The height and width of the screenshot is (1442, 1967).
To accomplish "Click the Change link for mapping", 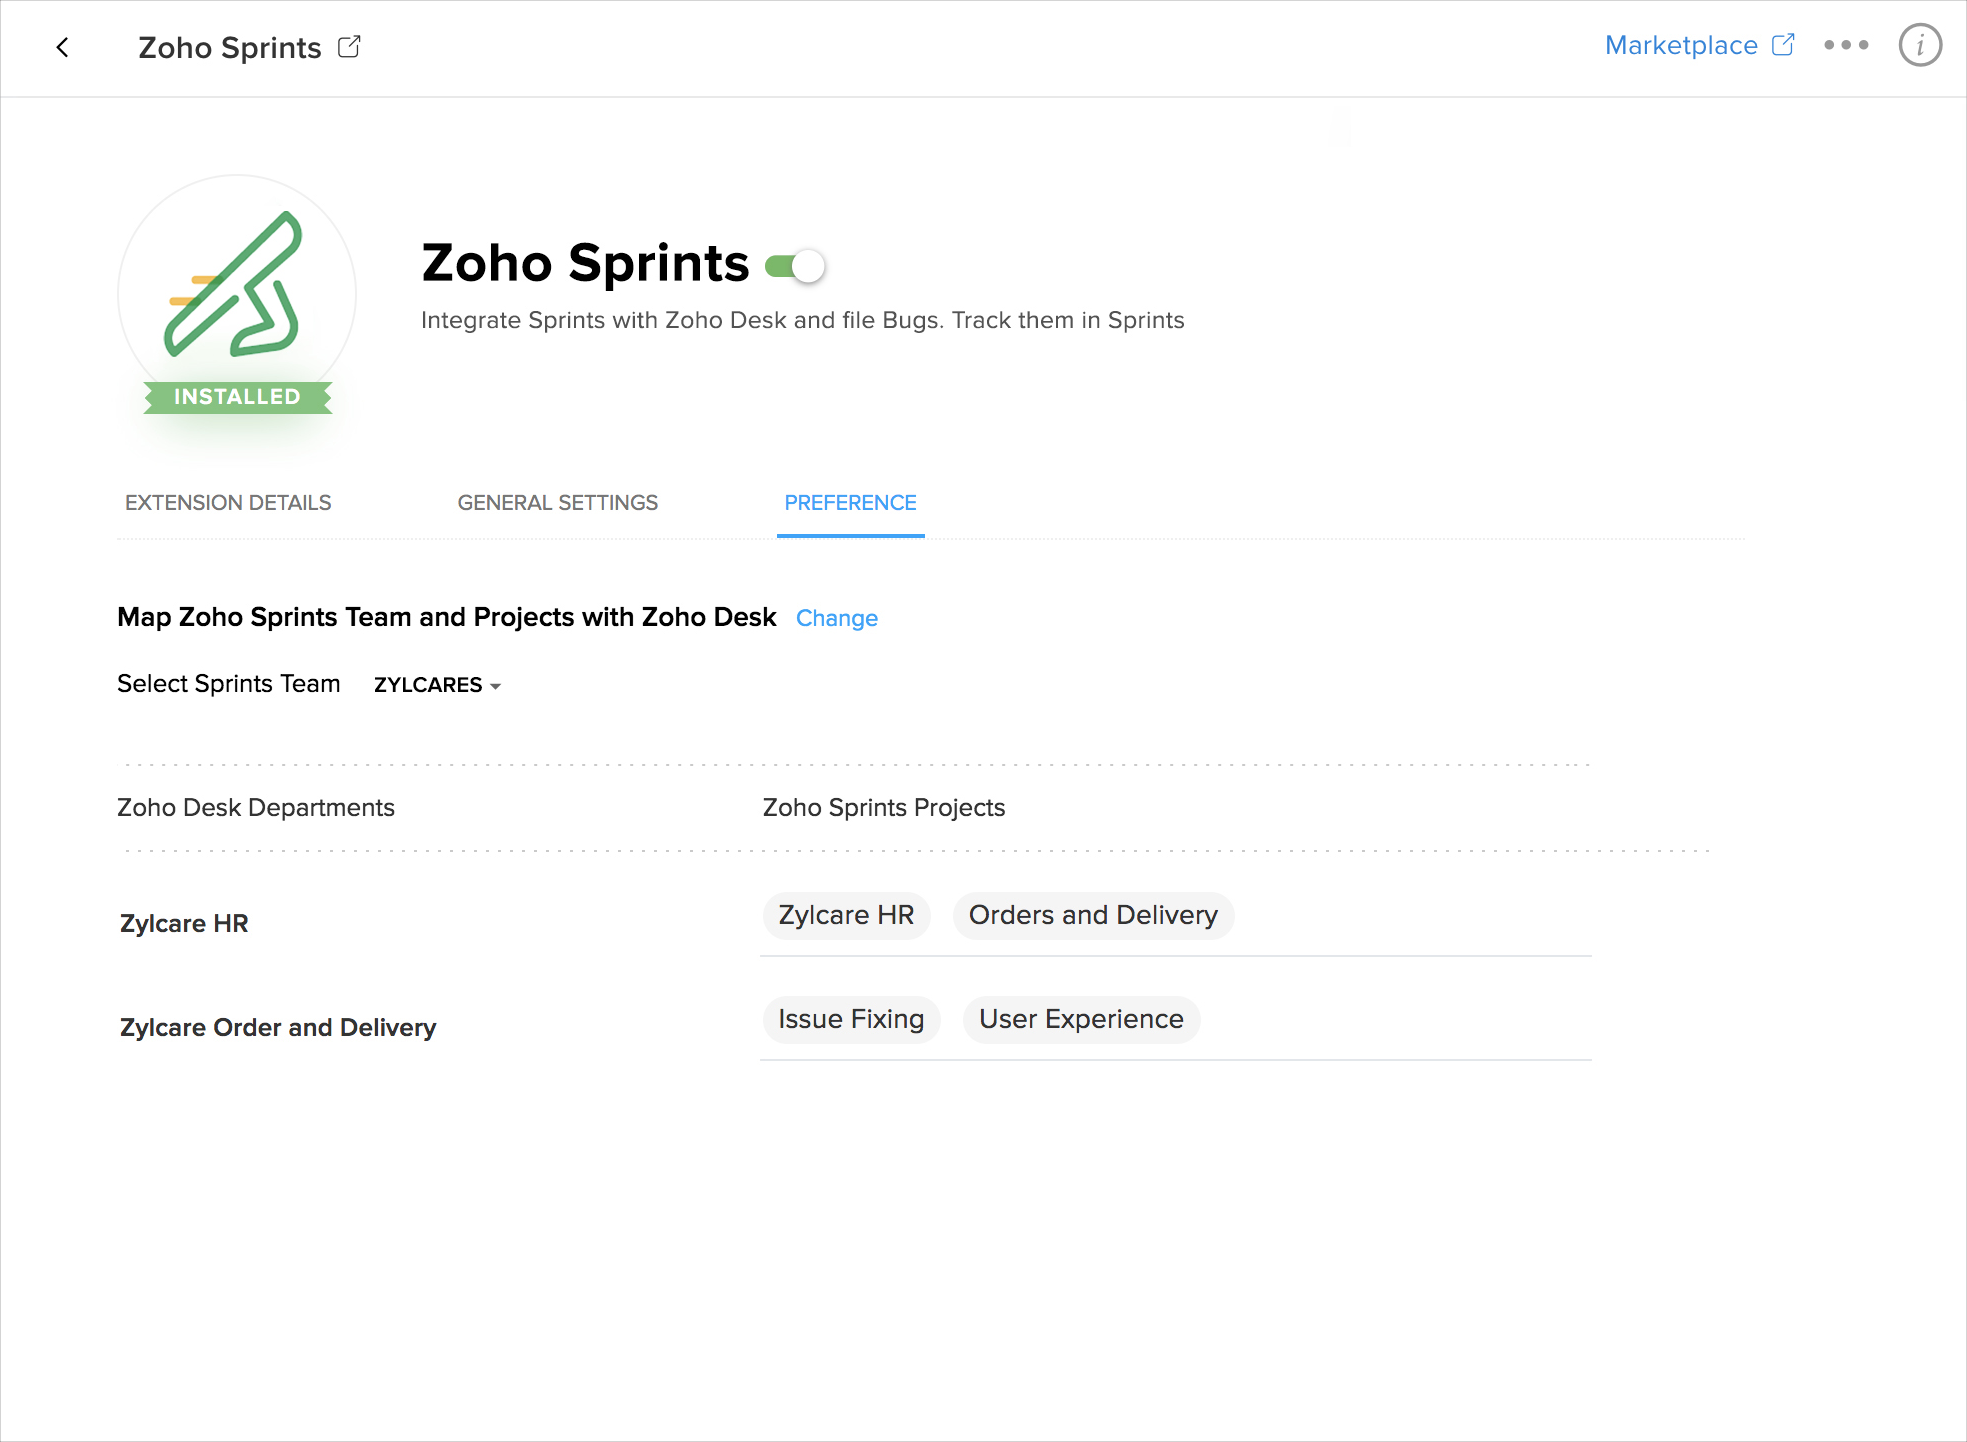I will 836,619.
